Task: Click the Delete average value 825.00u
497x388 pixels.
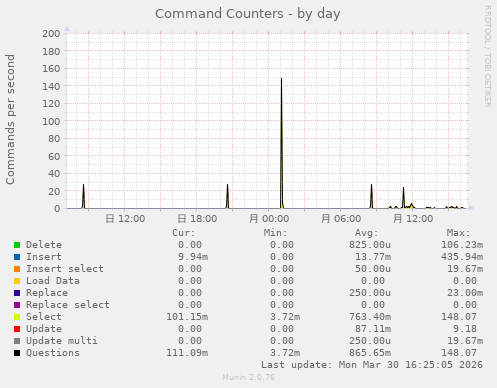Action: point(370,245)
